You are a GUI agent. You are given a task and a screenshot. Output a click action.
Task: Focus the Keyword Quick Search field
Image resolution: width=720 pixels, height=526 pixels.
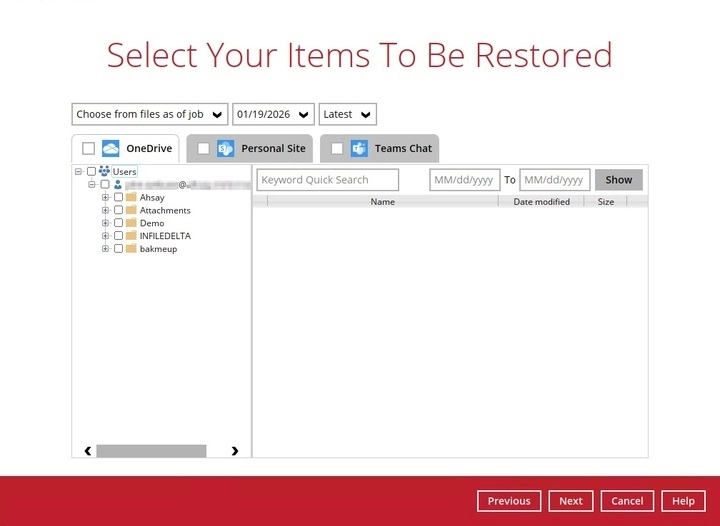point(328,180)
